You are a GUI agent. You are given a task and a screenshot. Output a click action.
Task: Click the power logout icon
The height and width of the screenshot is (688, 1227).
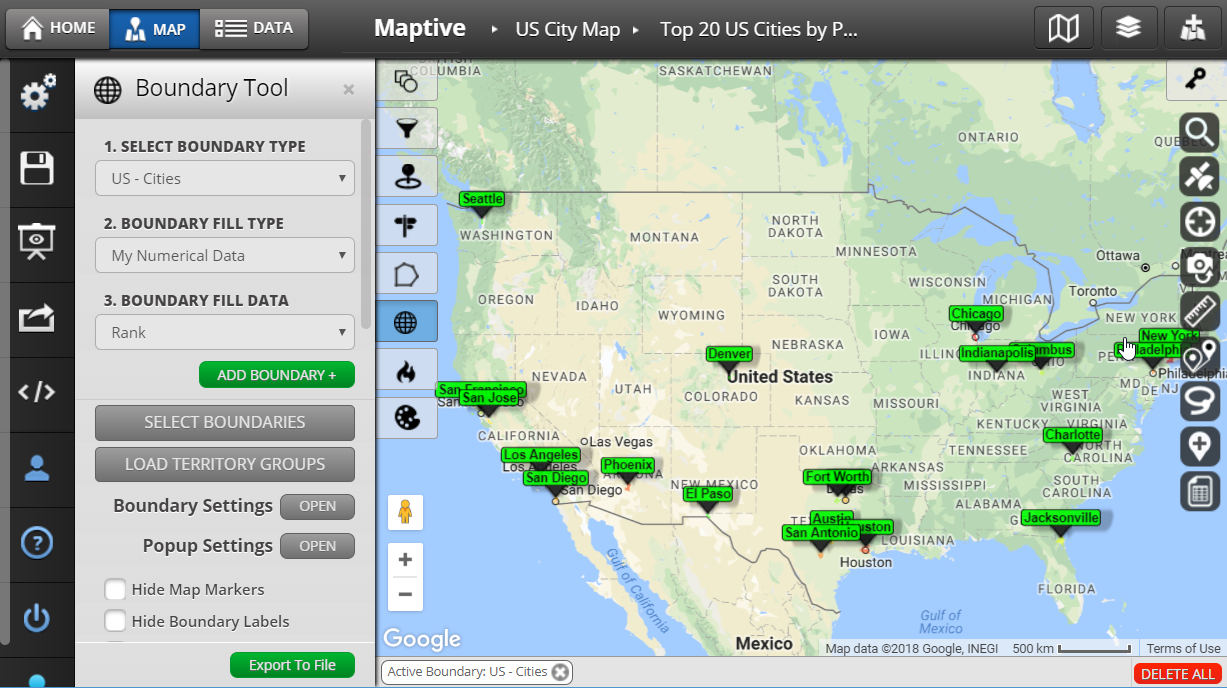[x=38, y=618]
